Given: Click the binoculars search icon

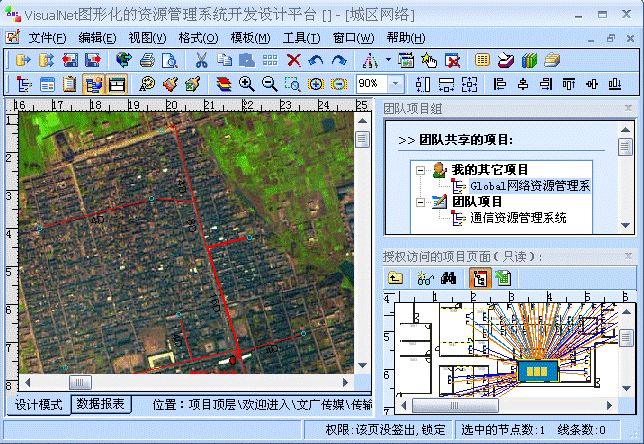Looking at the screenshot, I should point(449,278).
